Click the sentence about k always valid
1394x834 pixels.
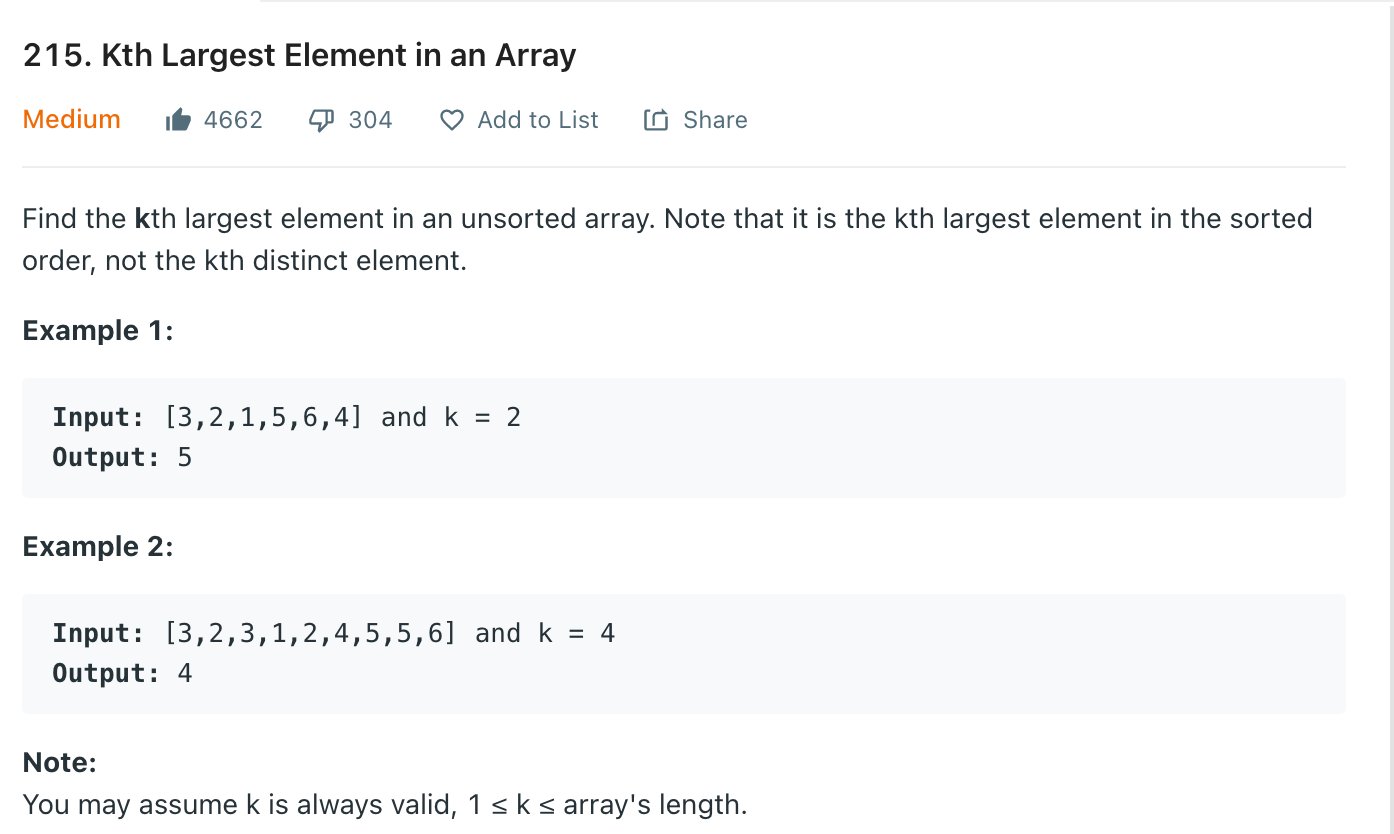[385, 804]
